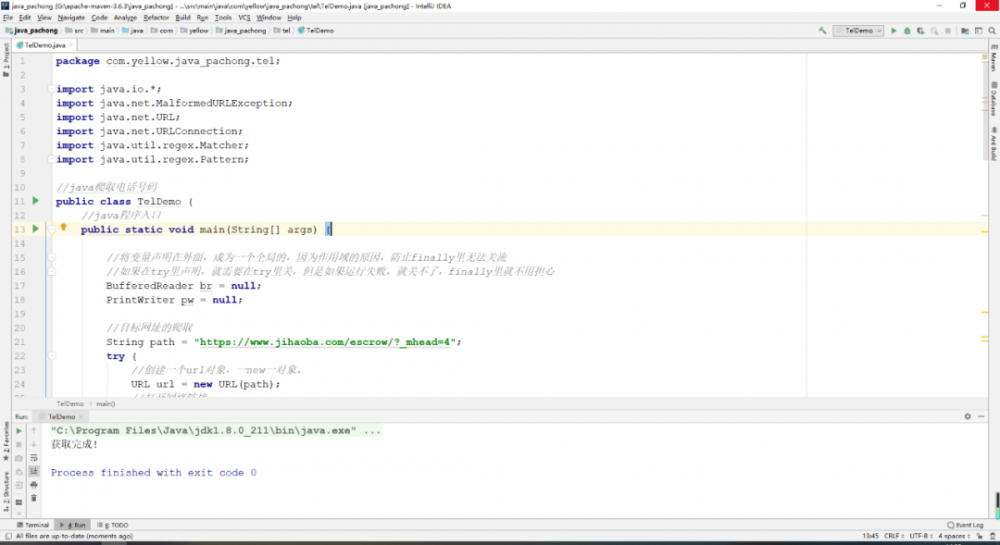Open the VCS menu

pyautogui.click(x=244, y=18)
